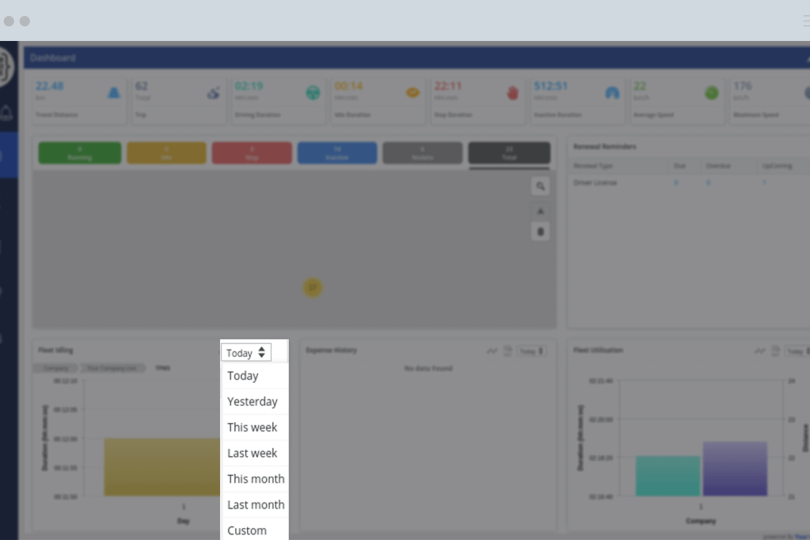Click the blue Inactive status button
The image size is (810, 540).
pyautogui.click(x=337, y=153)
